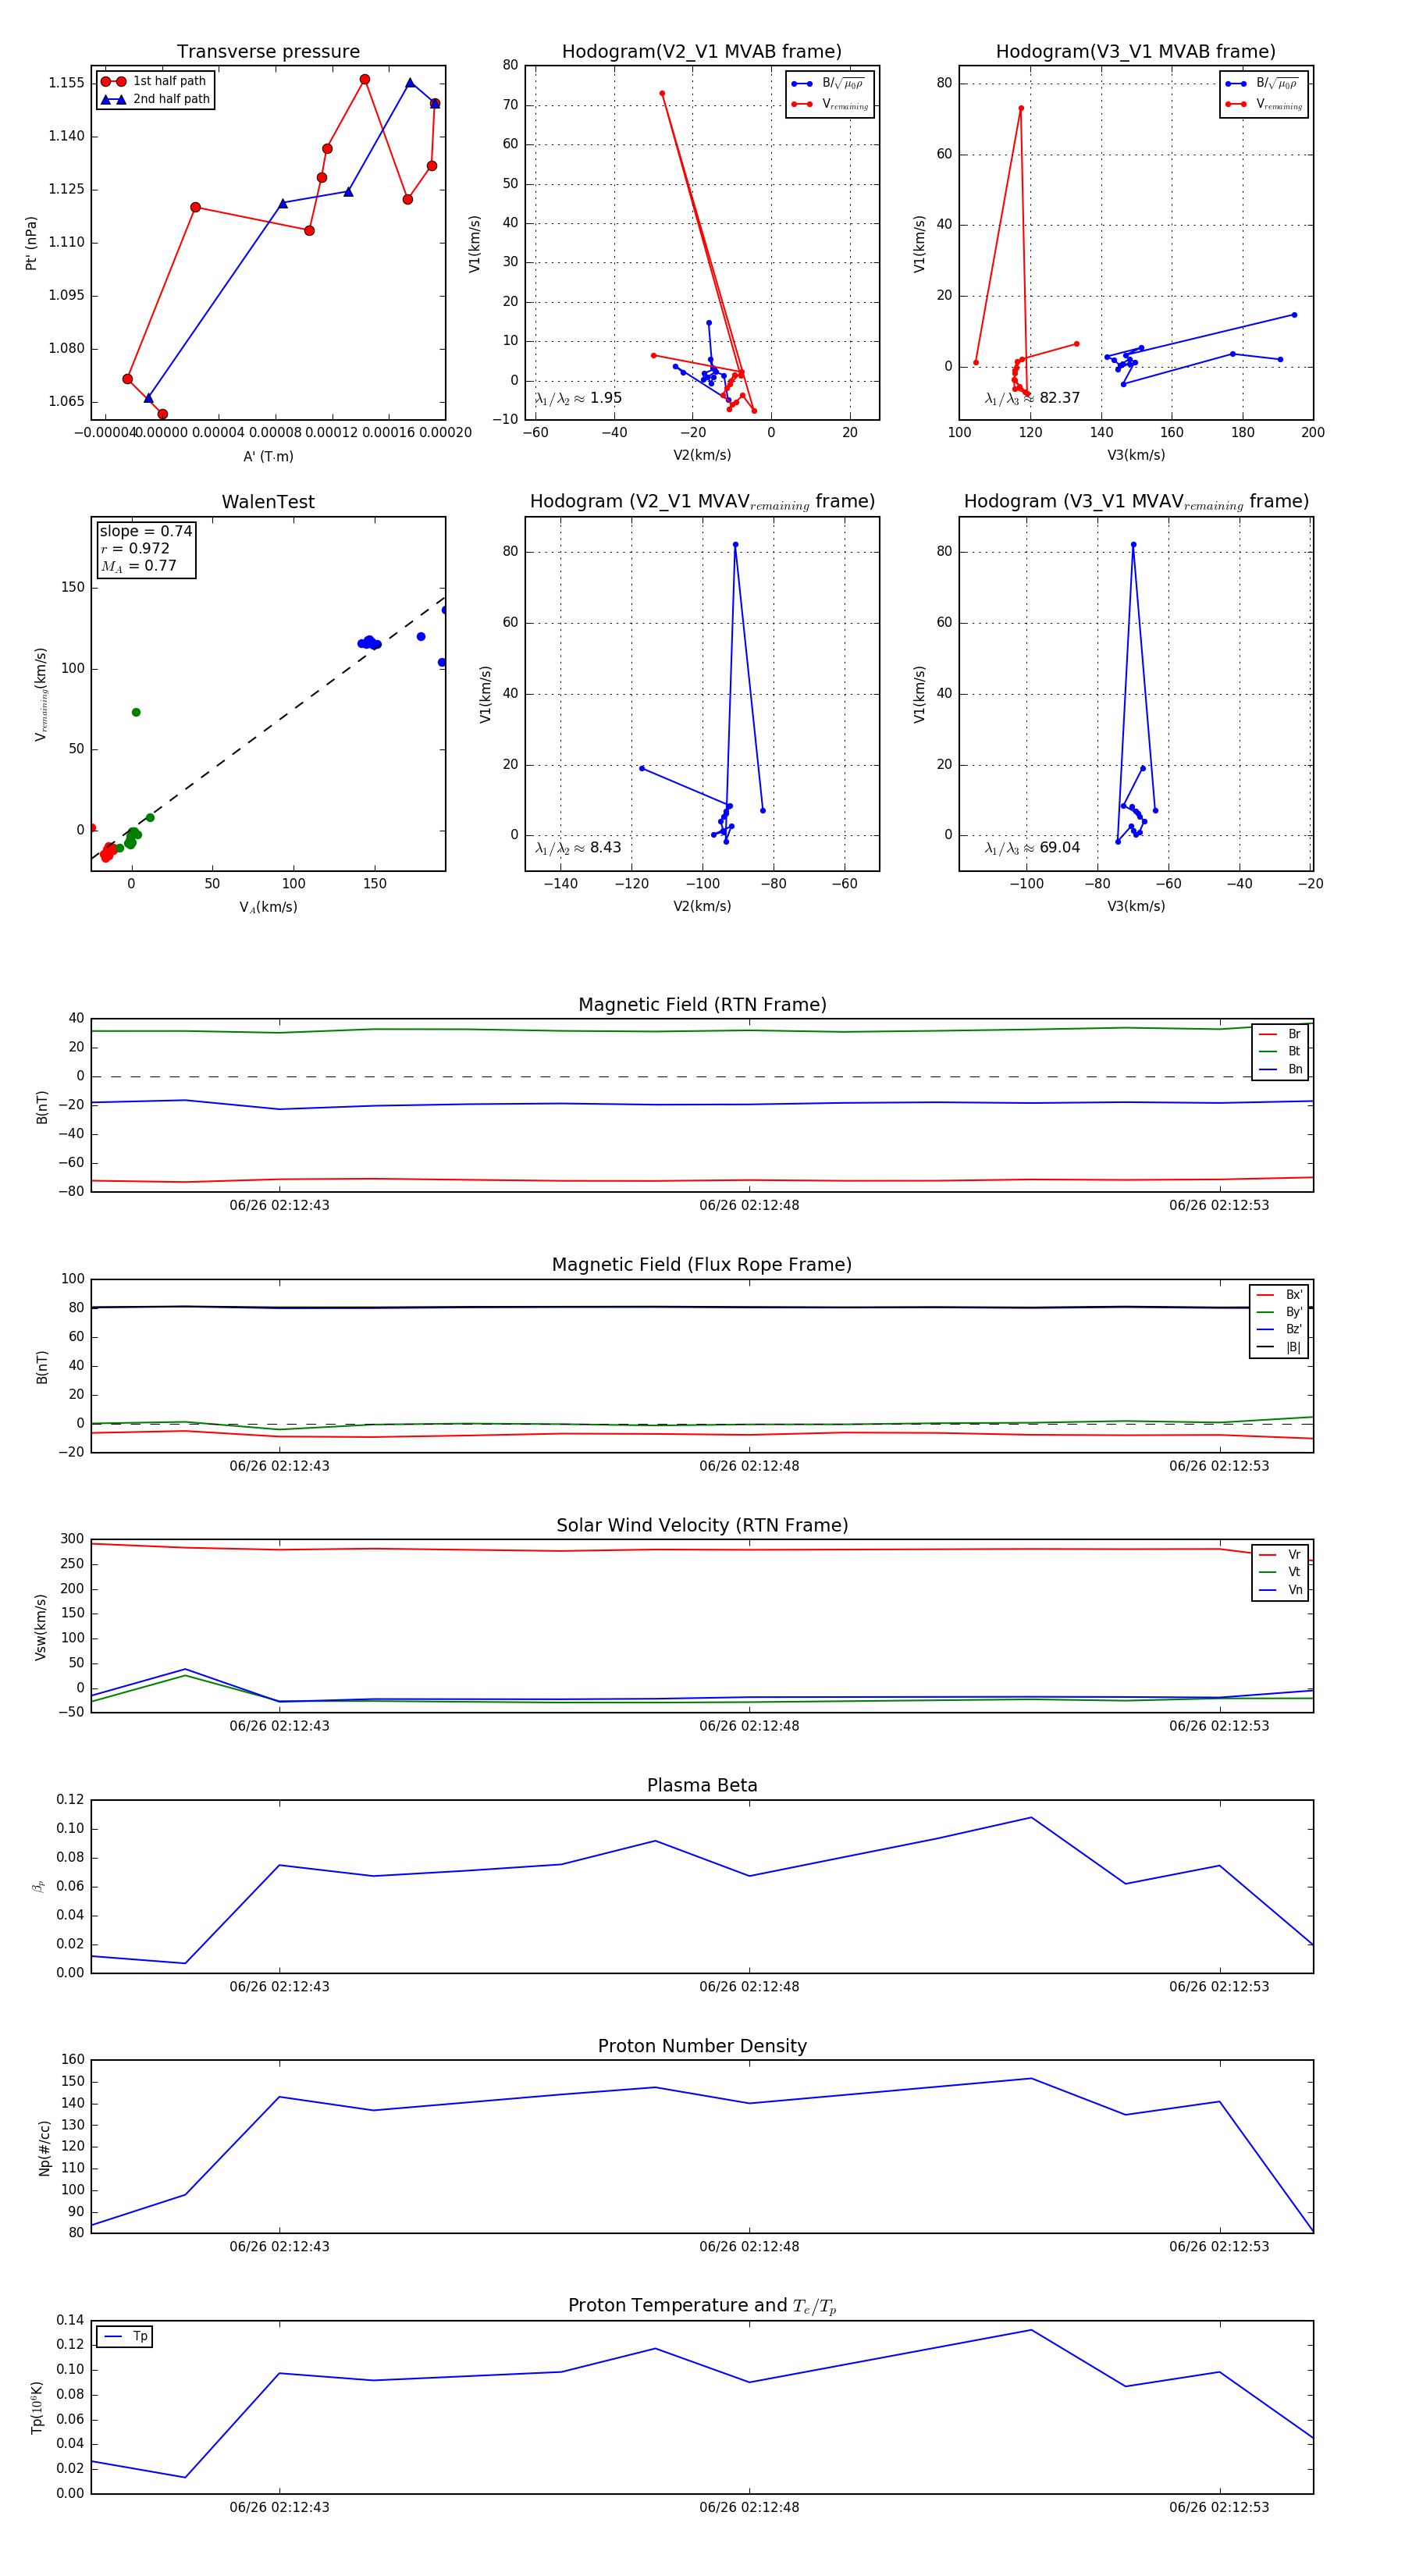Click the λ1/λ3 ≈ 82.37 annotation
The height and width of the screenshot is (2576, 1405).
coord(1032,398)
